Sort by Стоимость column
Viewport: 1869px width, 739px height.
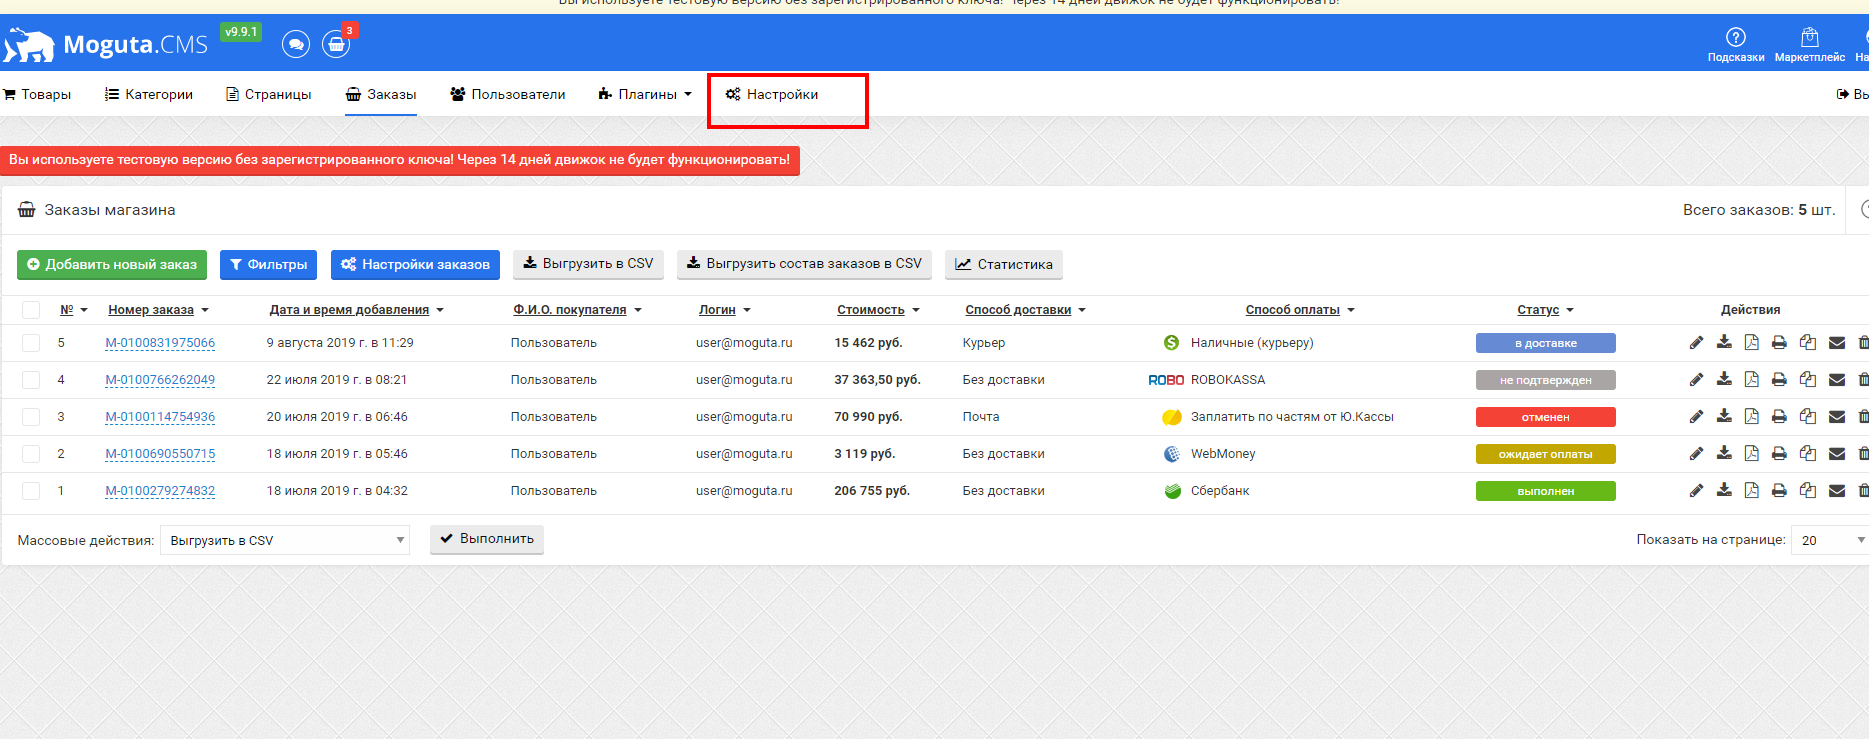tap(878, 310)
